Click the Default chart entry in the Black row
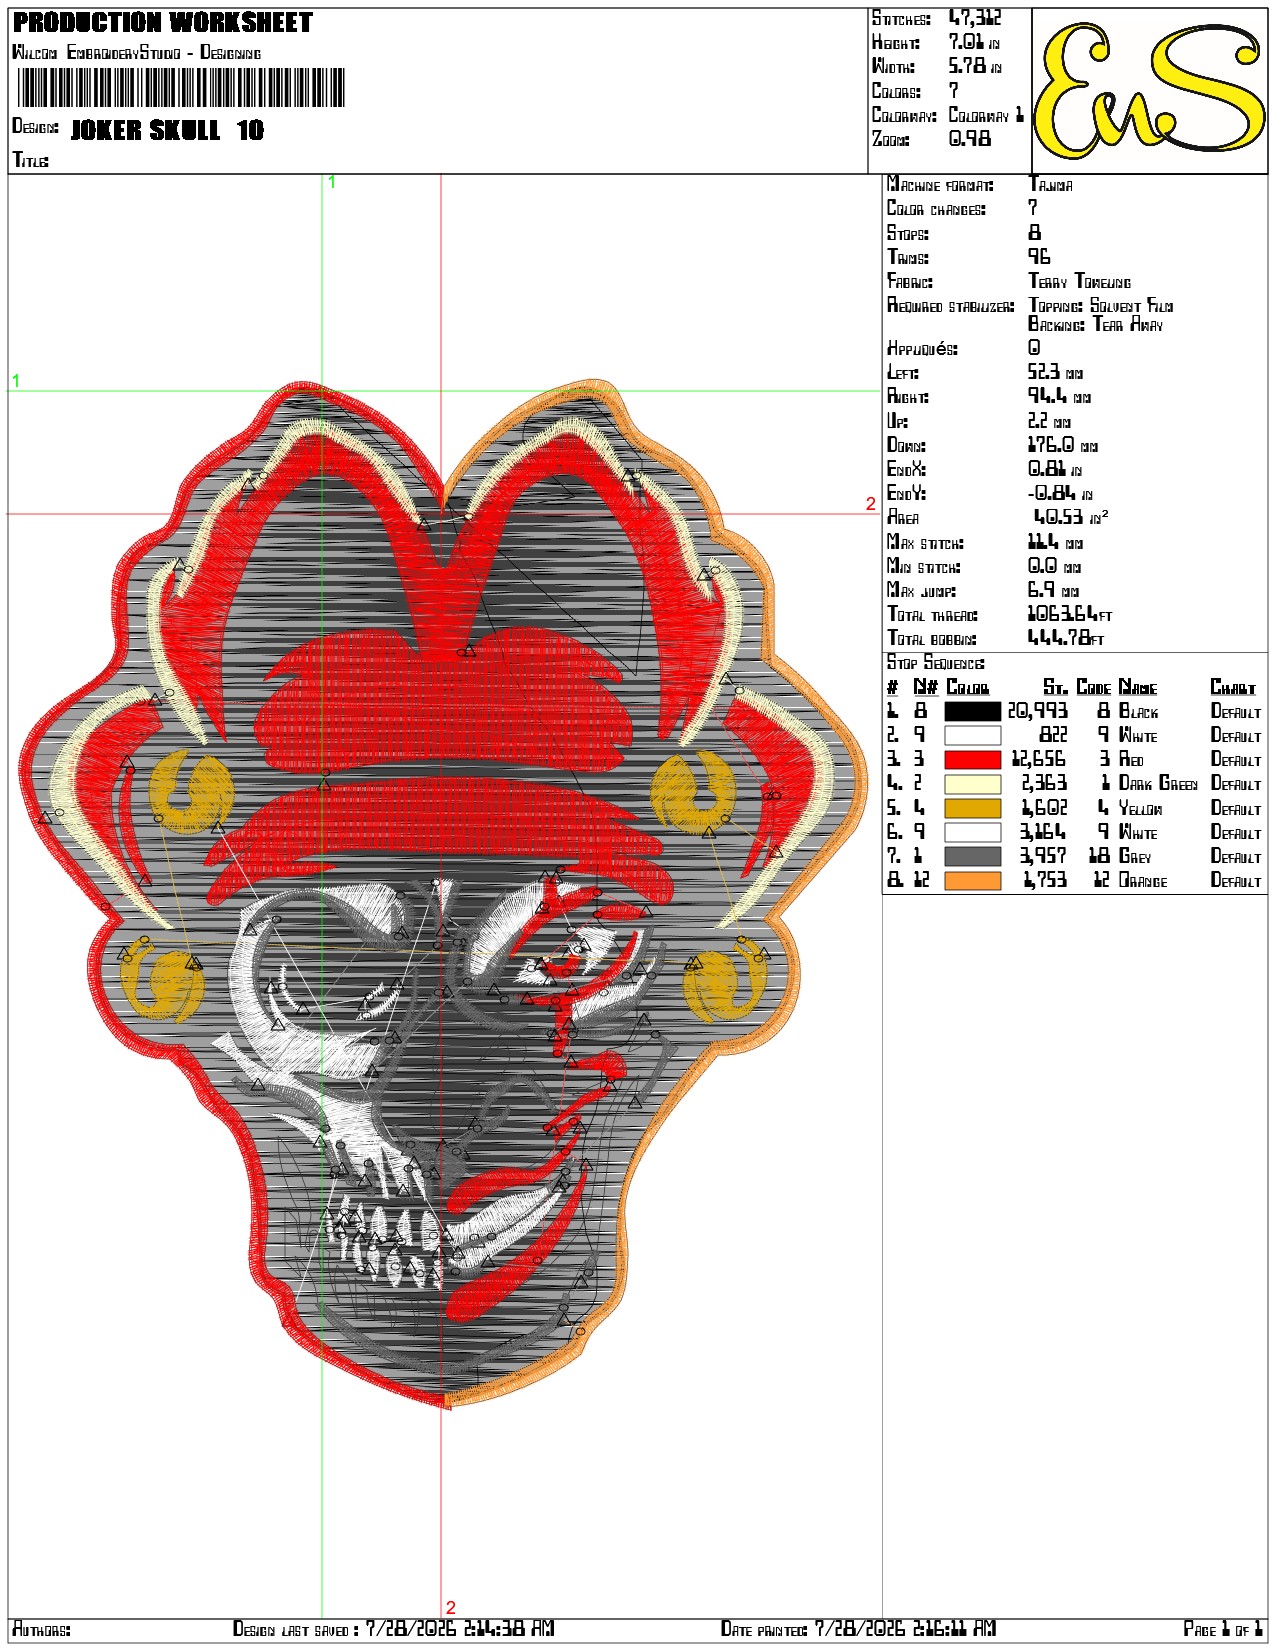Viewport: 1275px width, 1650px height. point(1236,712)
